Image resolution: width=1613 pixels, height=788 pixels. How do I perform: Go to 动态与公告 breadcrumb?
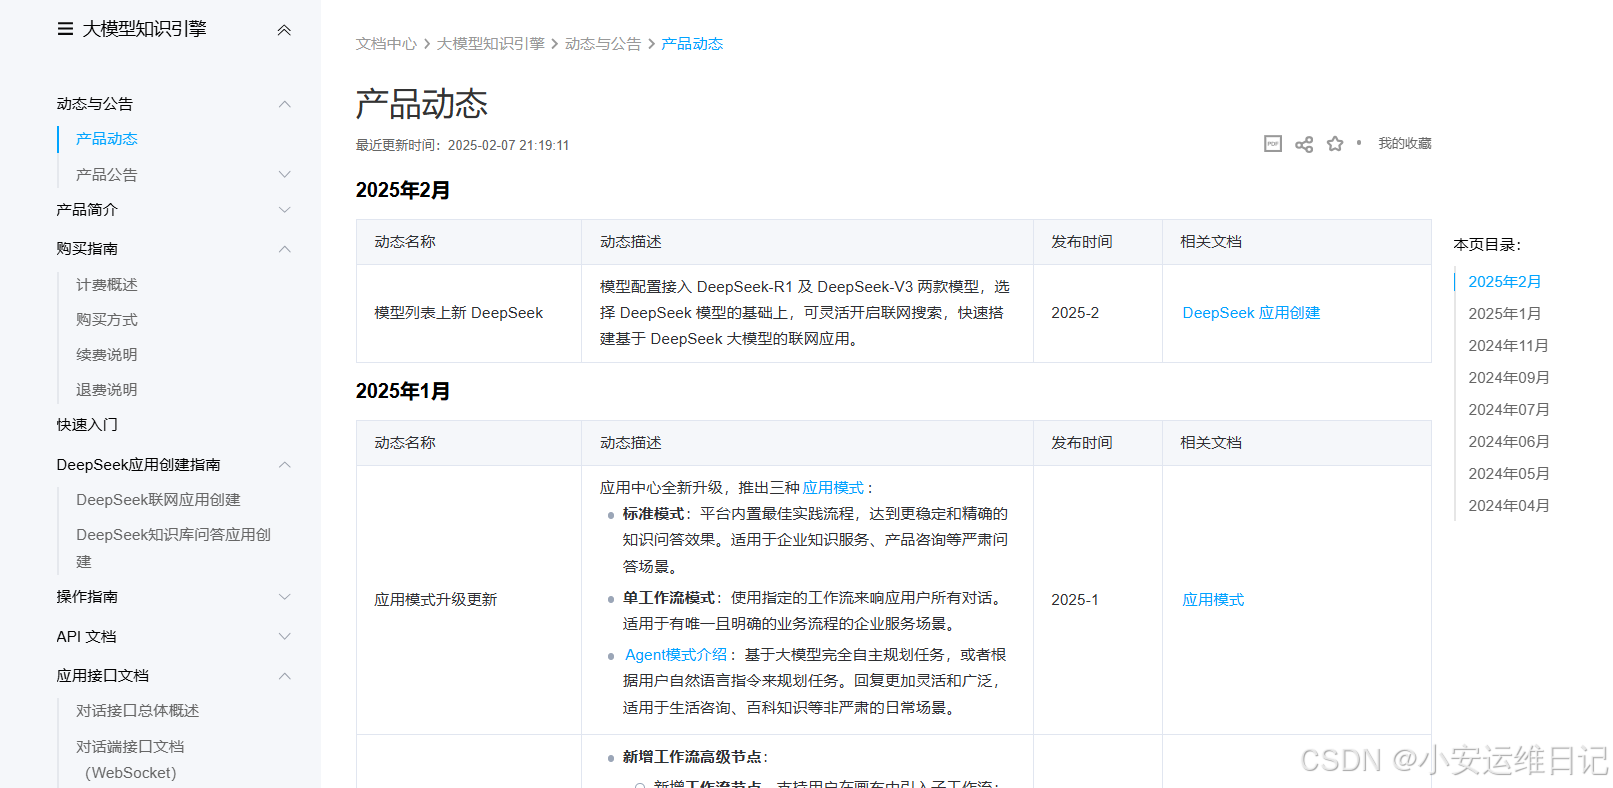[603, 44]
